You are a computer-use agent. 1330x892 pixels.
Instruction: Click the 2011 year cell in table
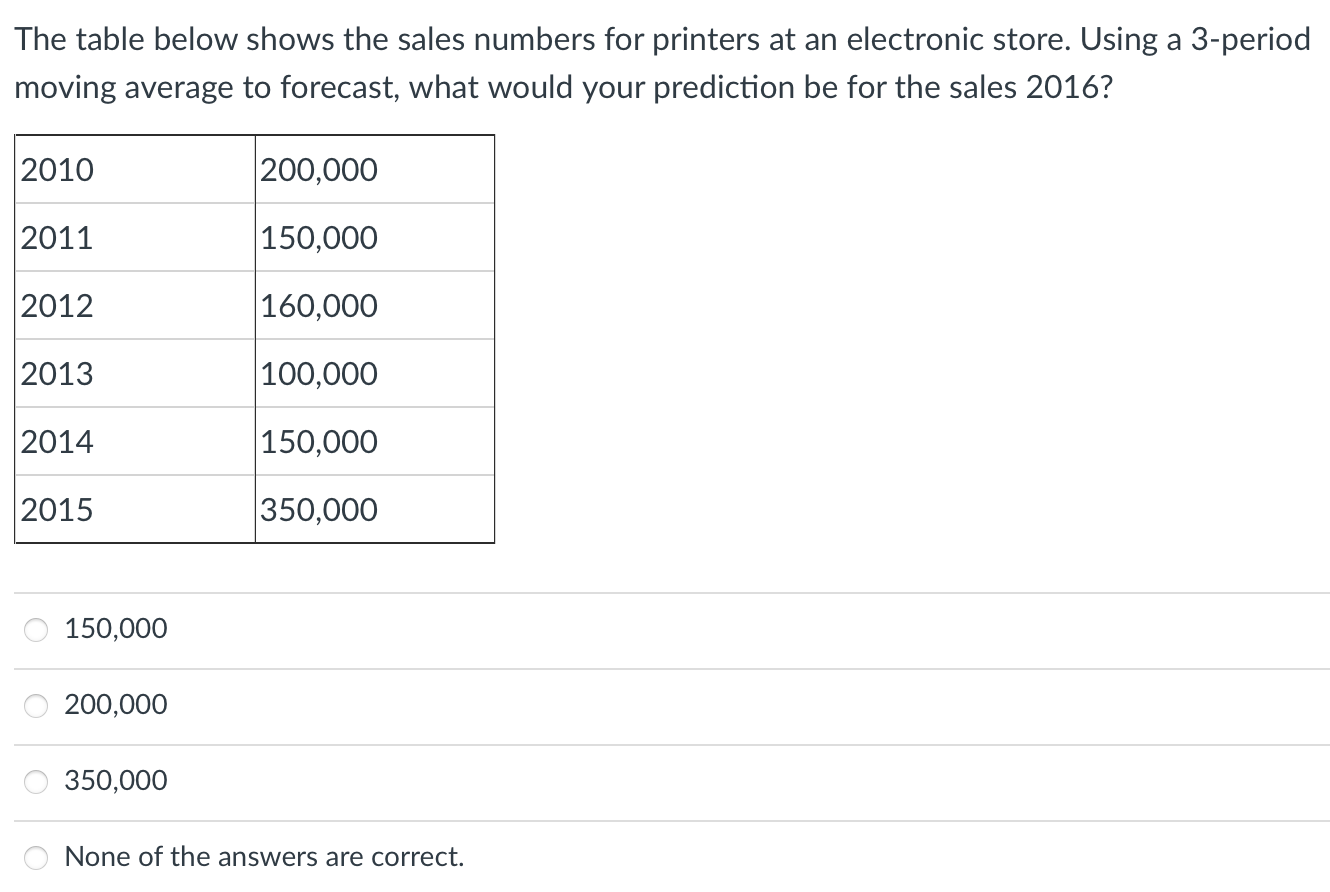click(135, 238)
